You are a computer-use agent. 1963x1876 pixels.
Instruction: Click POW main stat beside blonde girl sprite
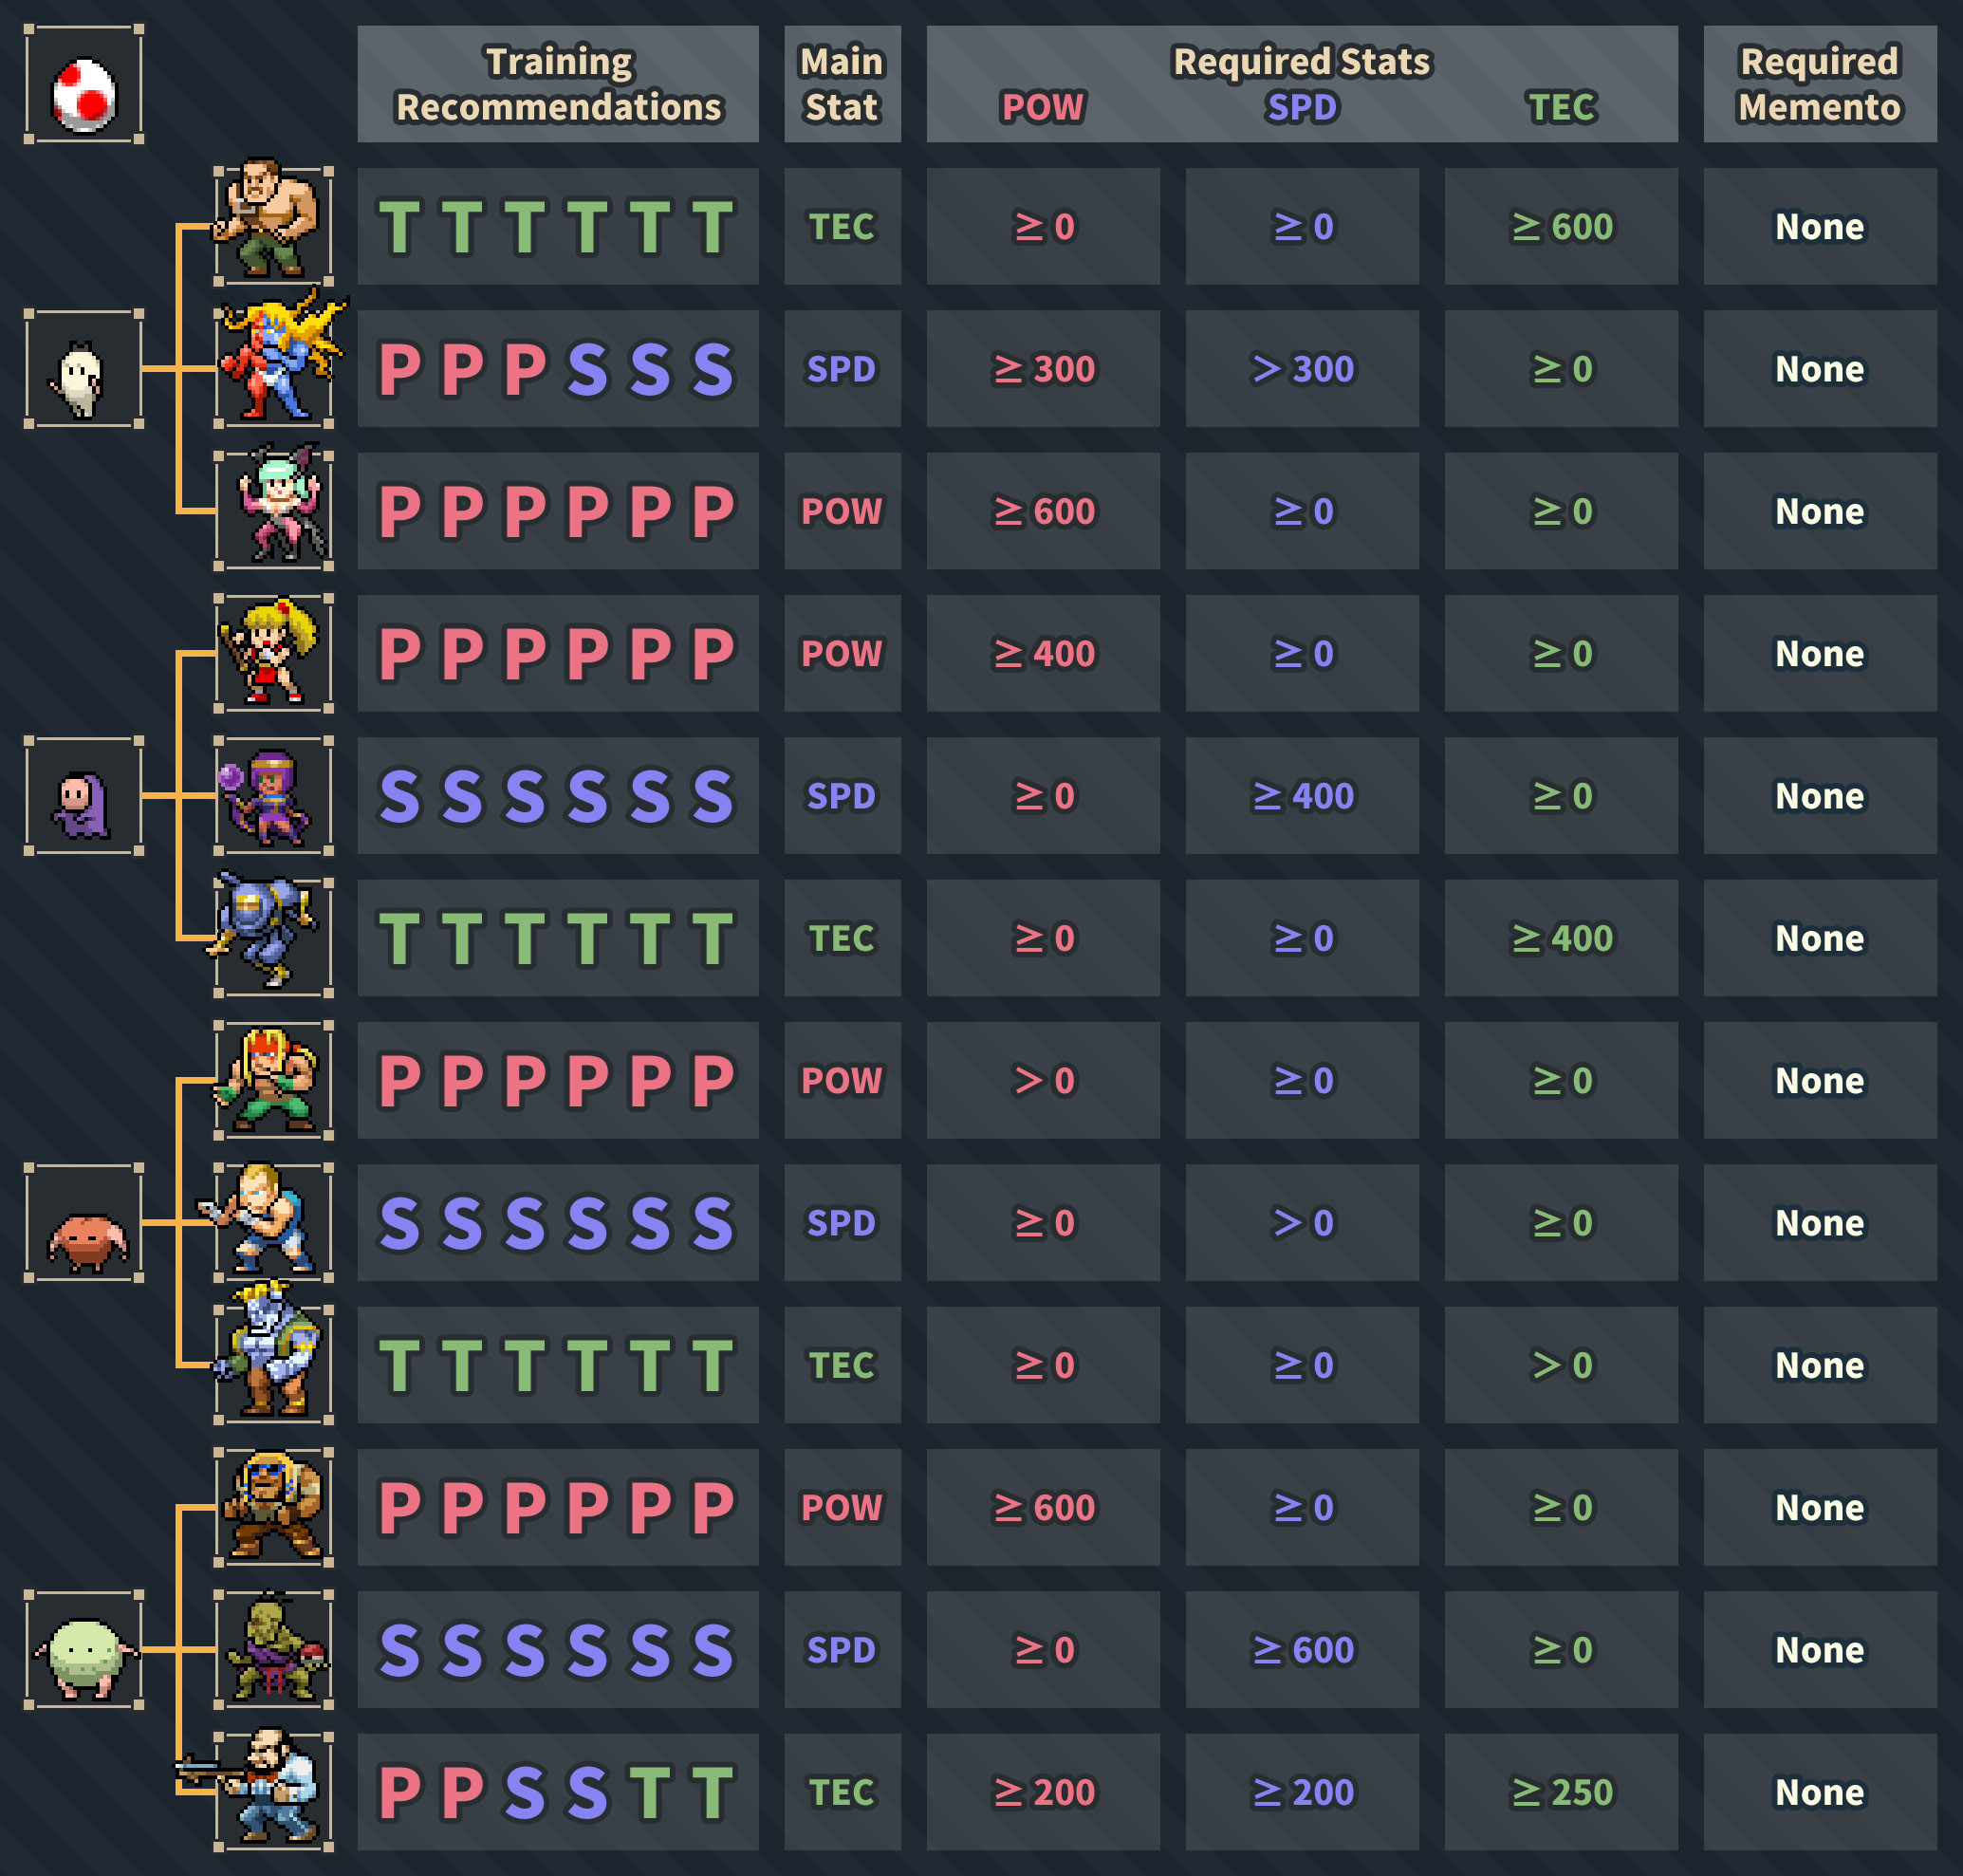tap(842, 654)
